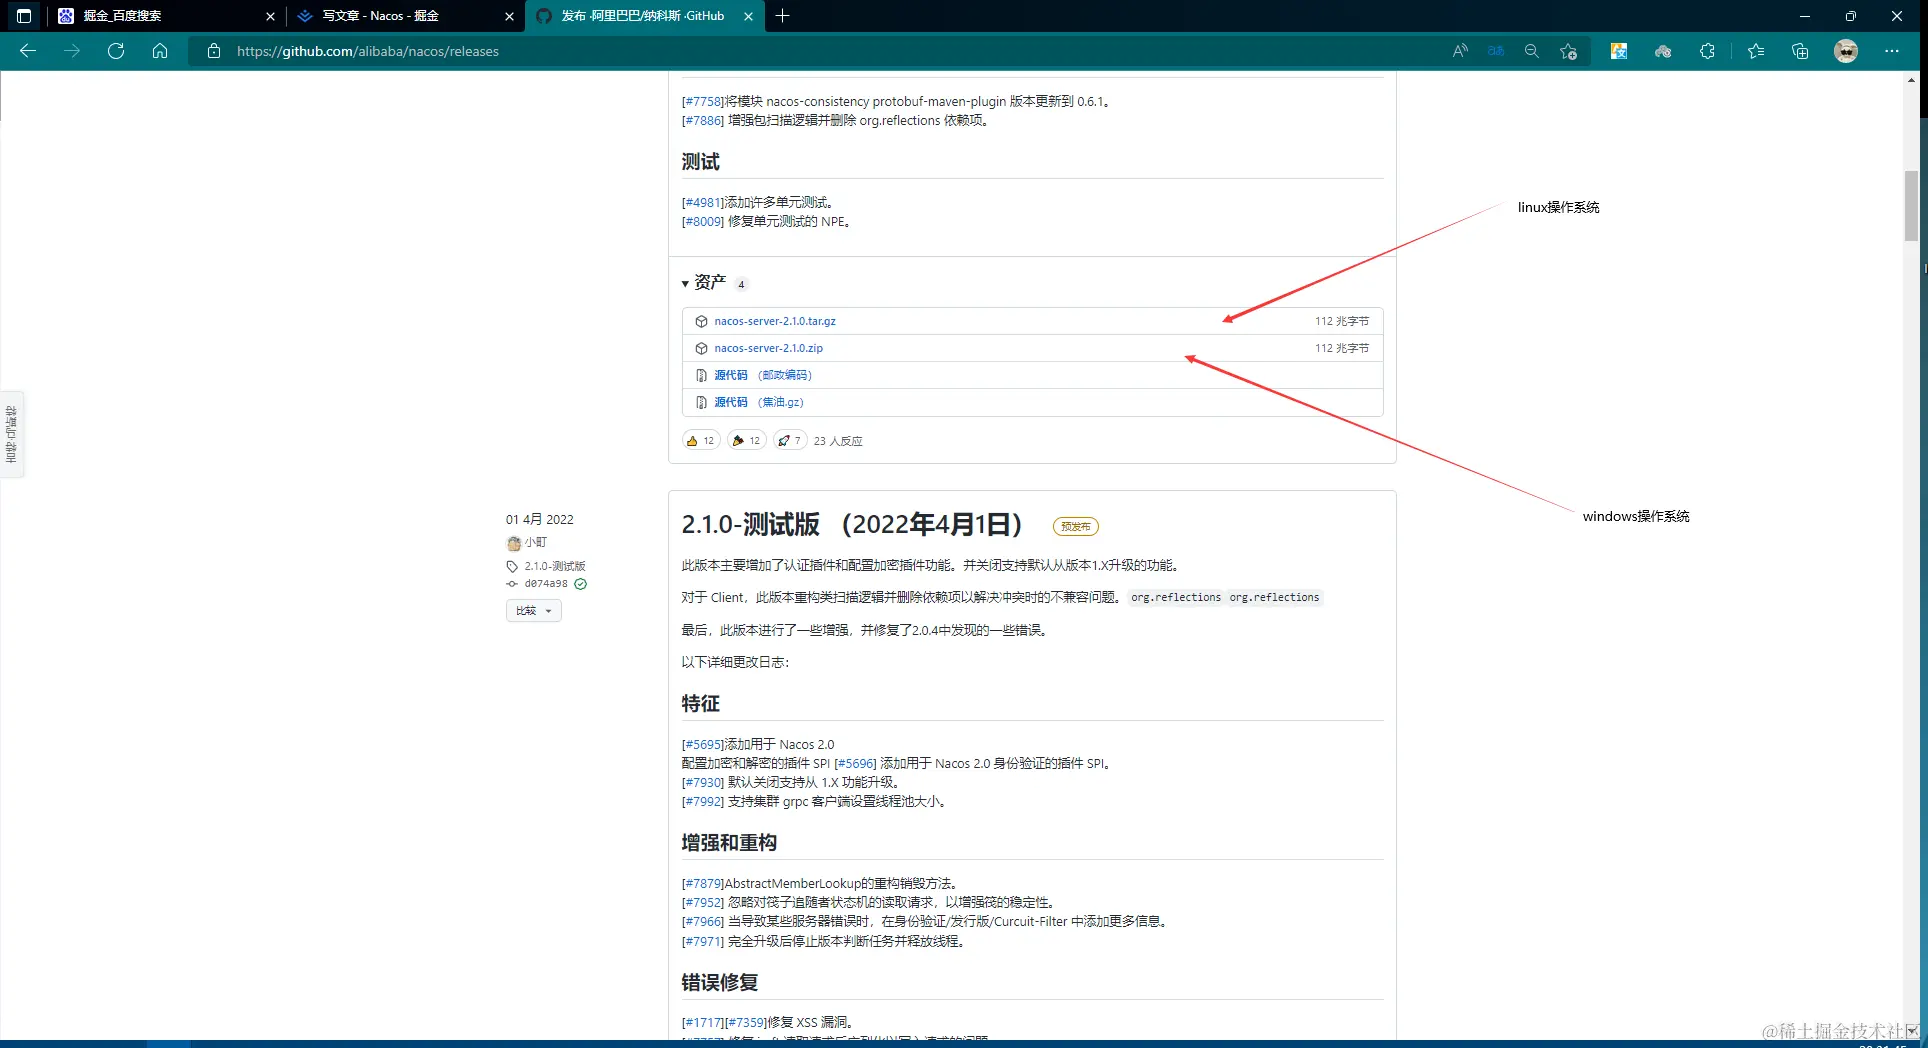Open the 比较 compare dropdown
Image resolution: width=1928 pixels, height=1048 pixels.
point(534,610)
